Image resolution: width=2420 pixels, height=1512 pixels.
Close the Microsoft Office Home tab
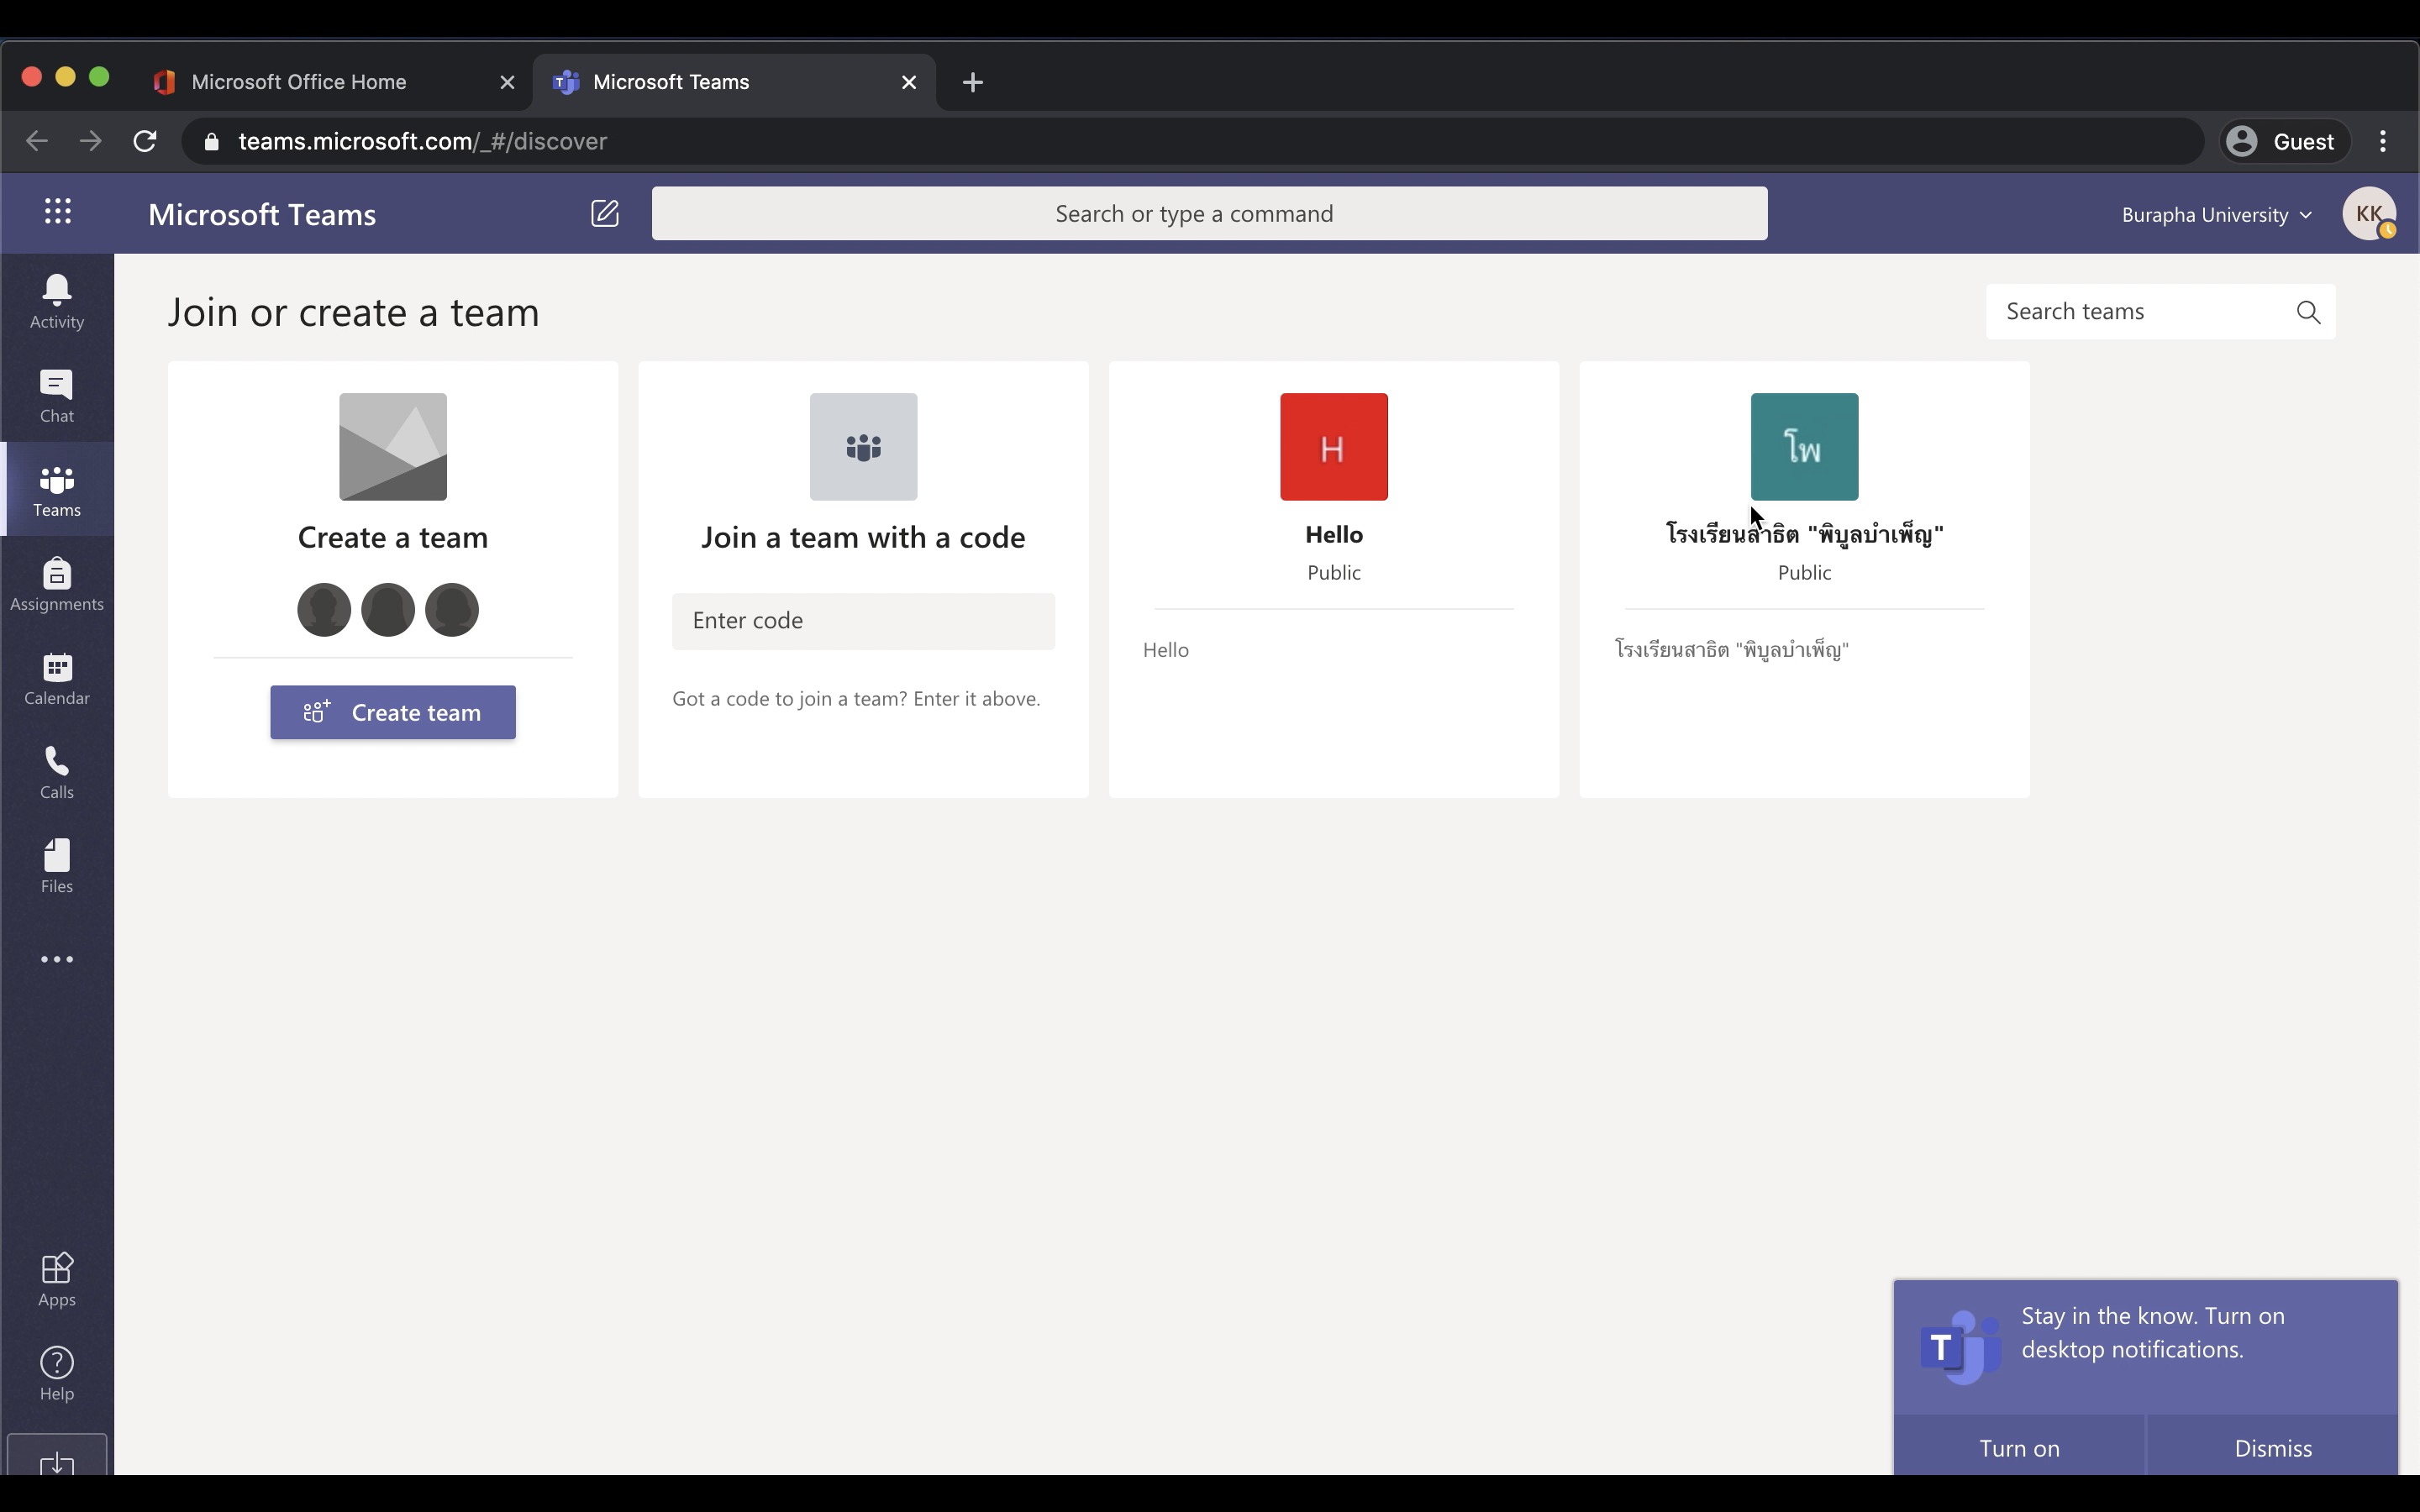507,82
